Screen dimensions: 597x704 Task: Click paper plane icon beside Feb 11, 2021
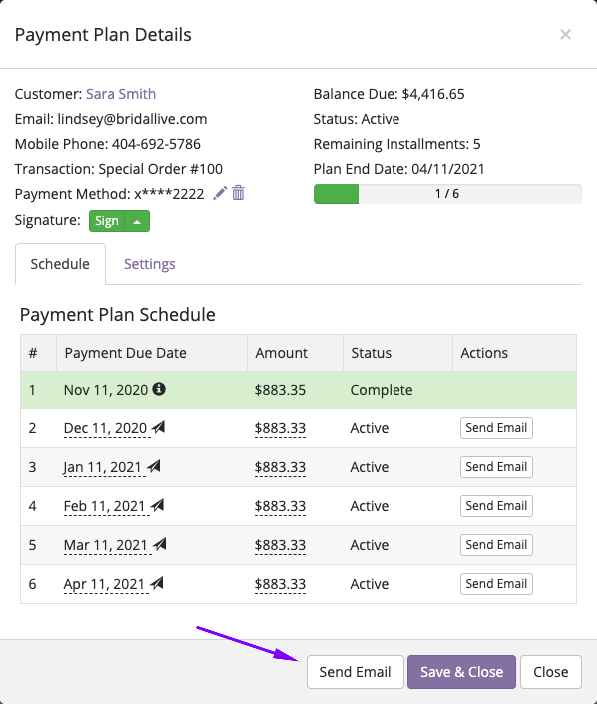(157, 505)
